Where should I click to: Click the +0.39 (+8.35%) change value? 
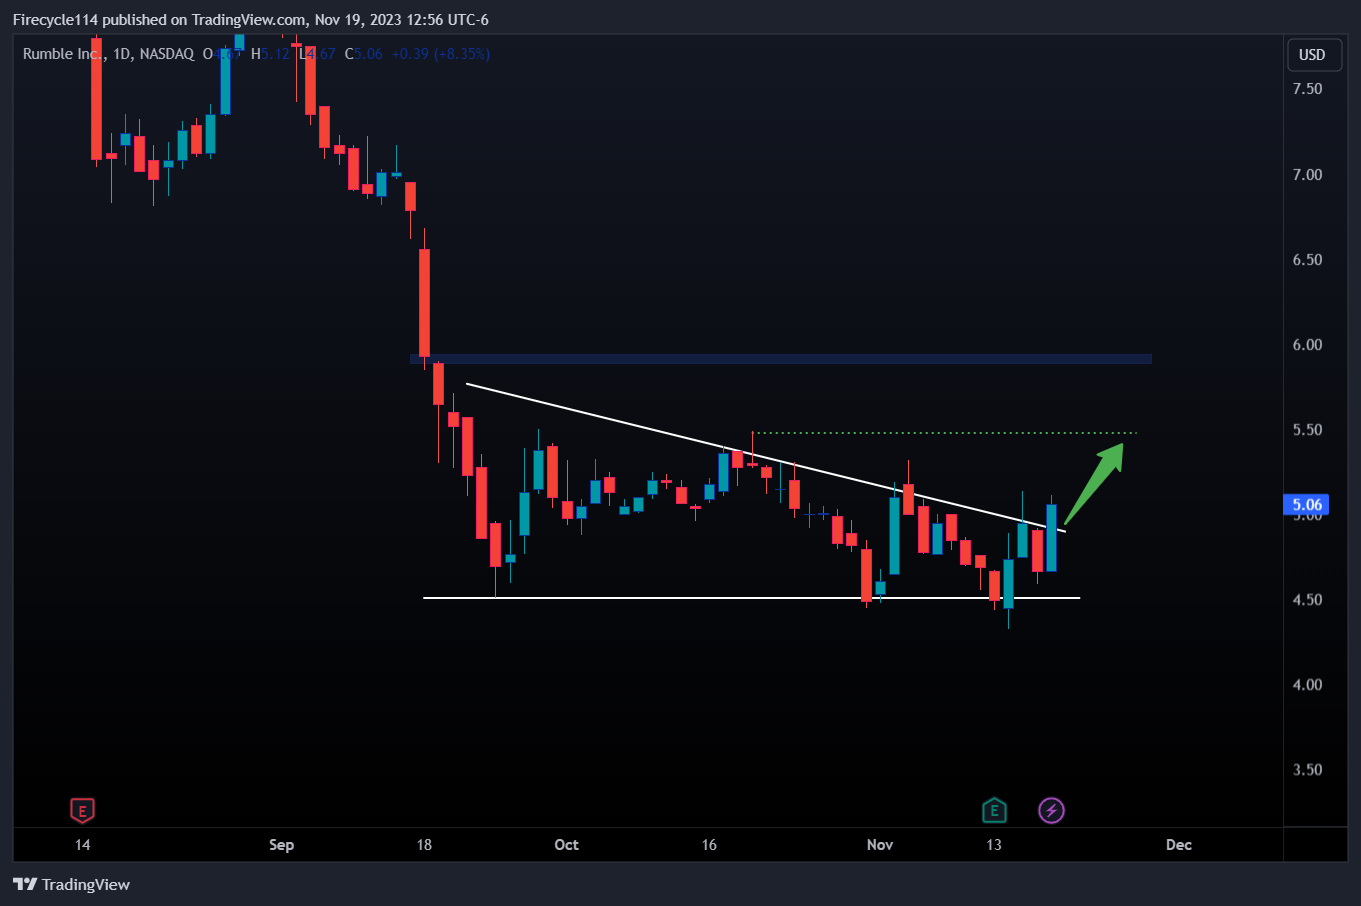(x=440, y=54)
